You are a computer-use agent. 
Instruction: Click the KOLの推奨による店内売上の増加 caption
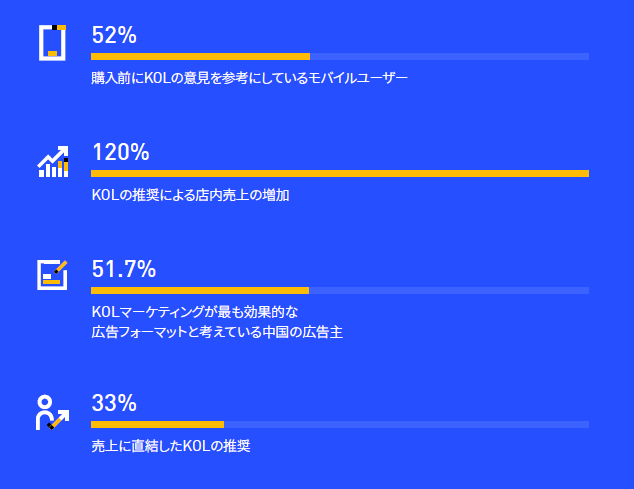[190, 195]
